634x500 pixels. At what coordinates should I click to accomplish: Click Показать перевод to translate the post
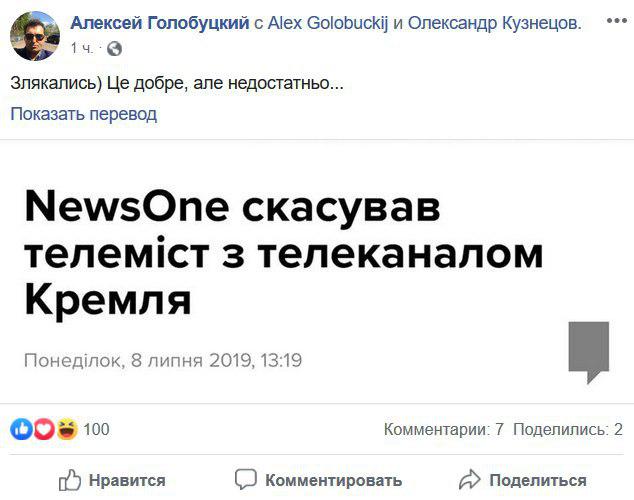coord(84,114)
